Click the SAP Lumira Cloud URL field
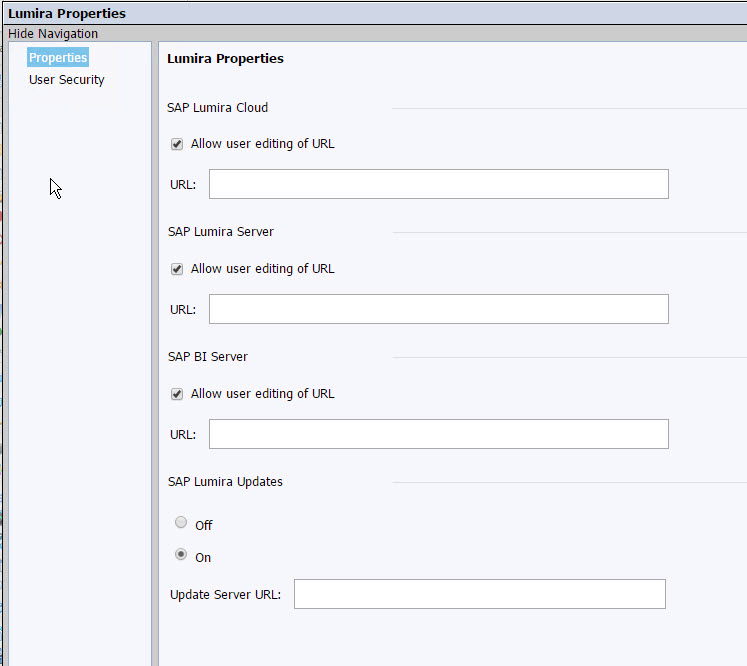The image size is (747, 666). 438,184
